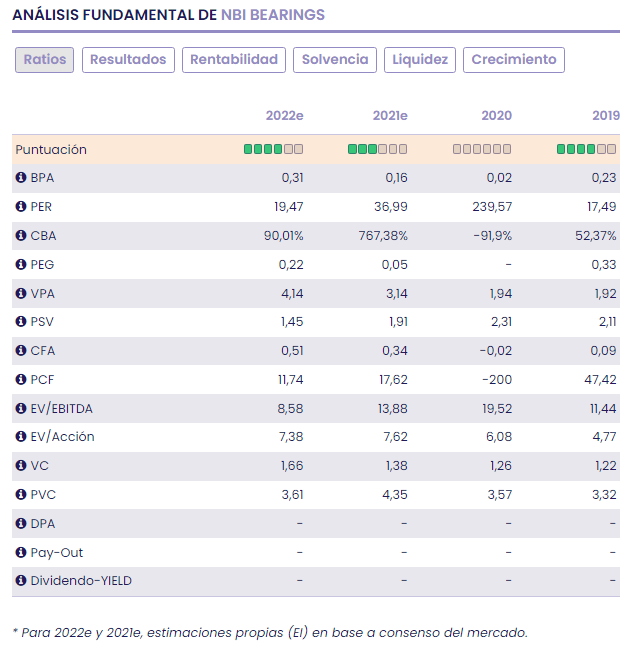Click the EV/EBITDA value 13,88
Screen dimensions: 630x650
[393, 409]
